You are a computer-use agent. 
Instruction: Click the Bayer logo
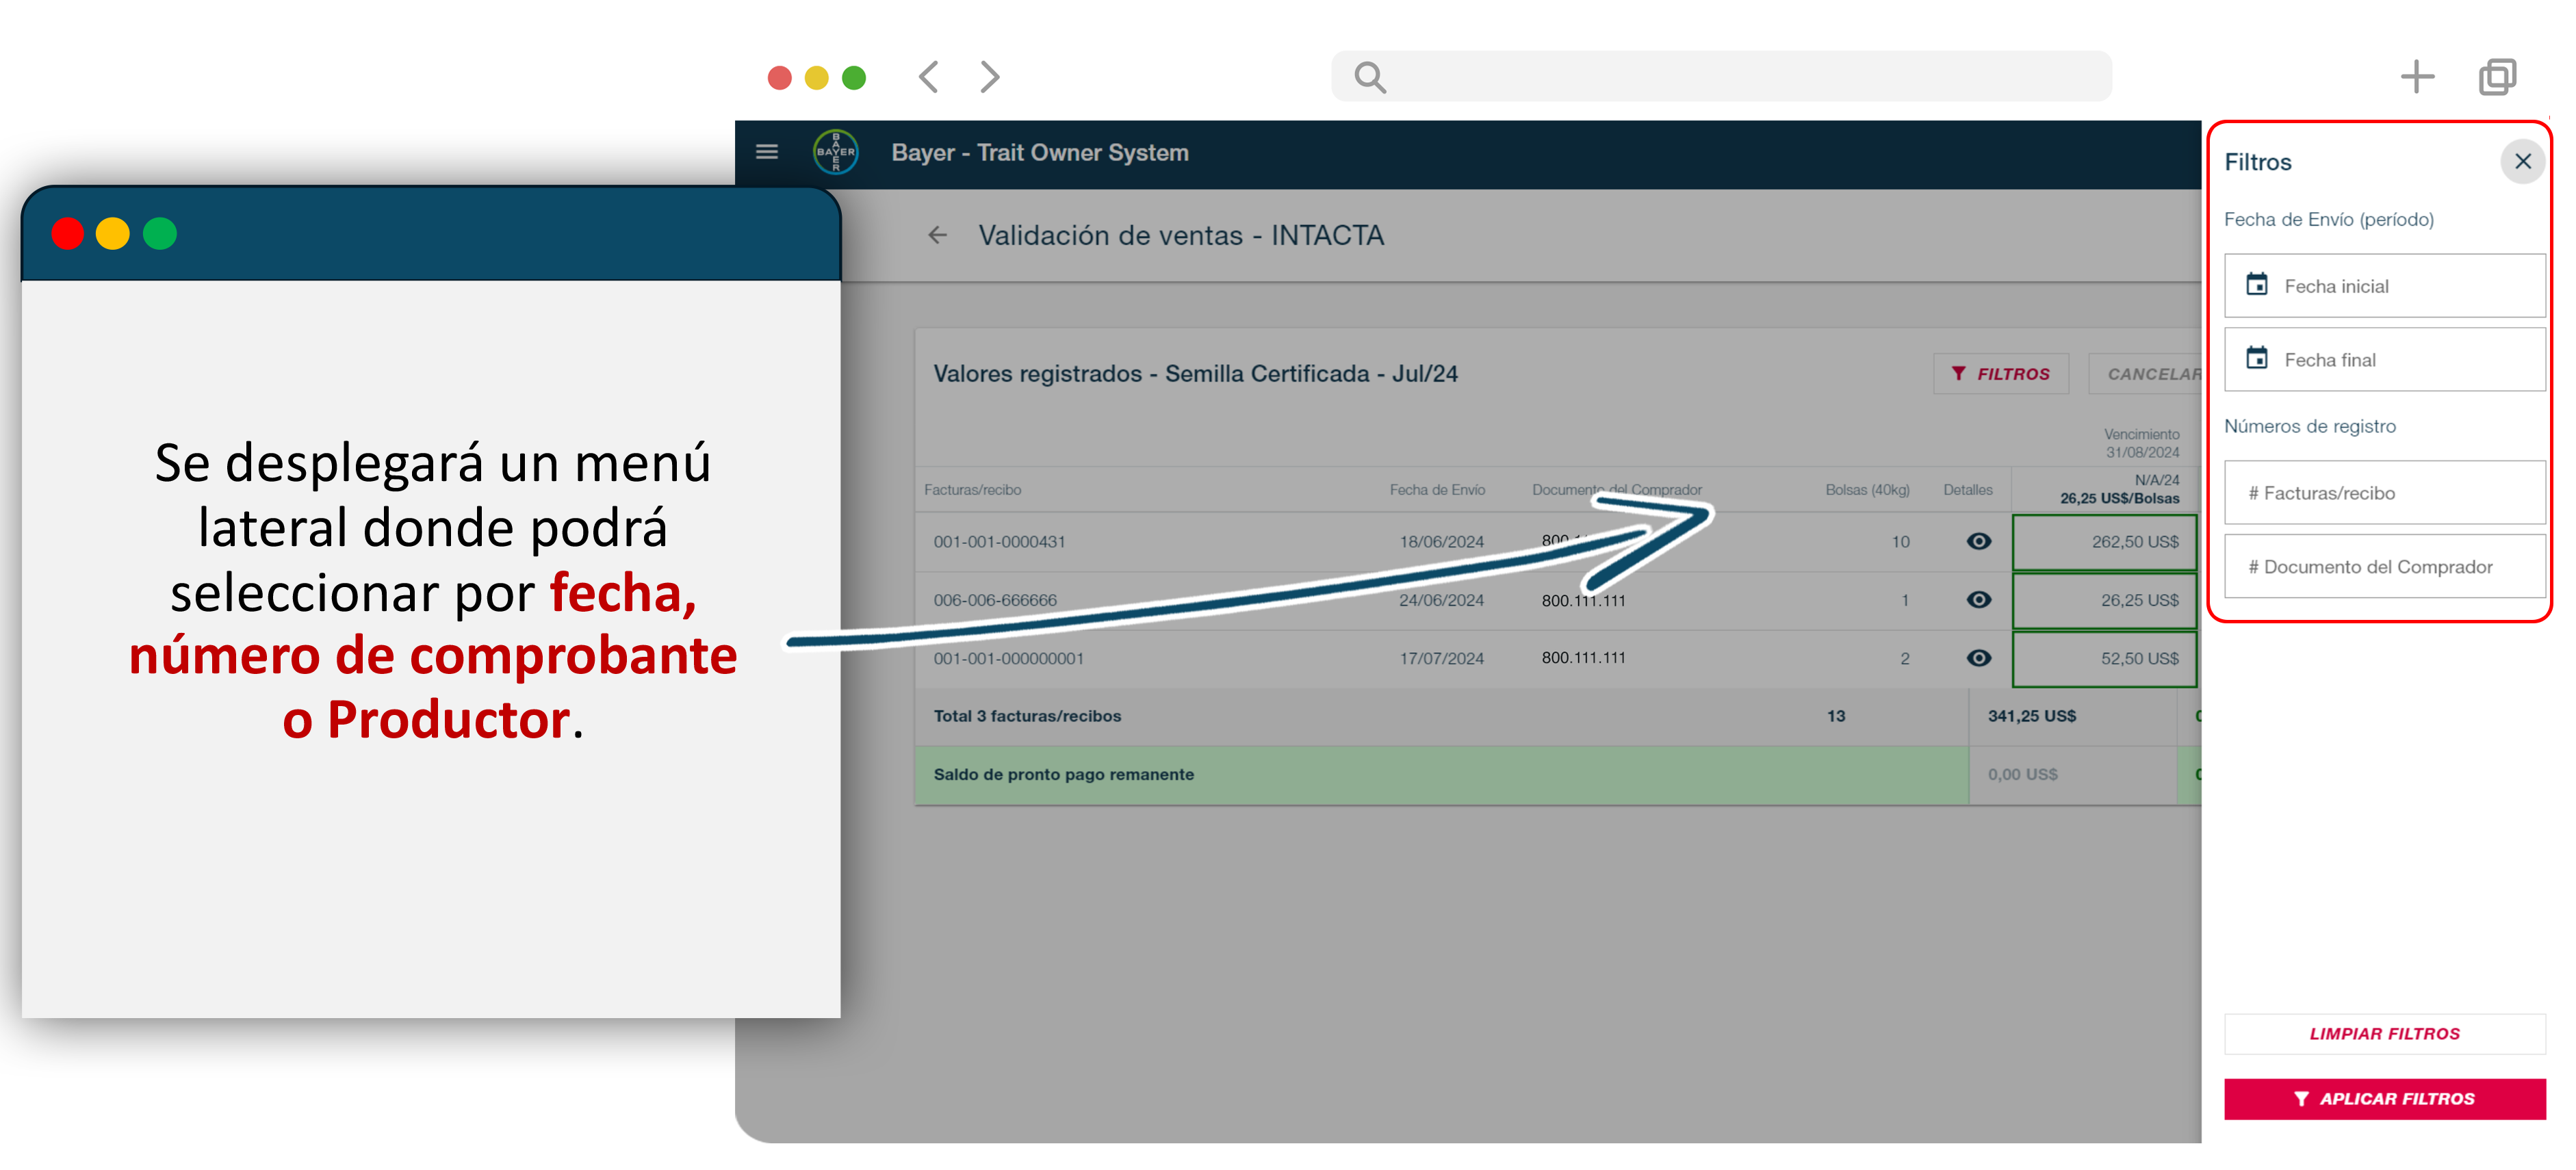coord(835,152)
